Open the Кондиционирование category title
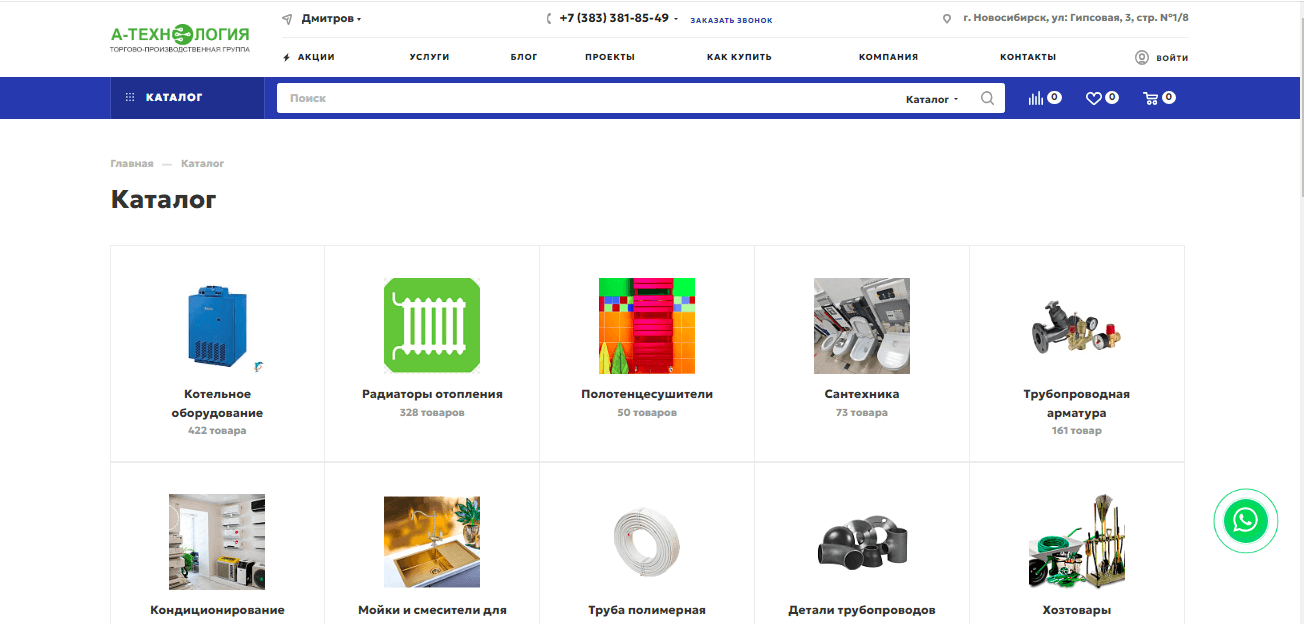 (x=217, y=610)
